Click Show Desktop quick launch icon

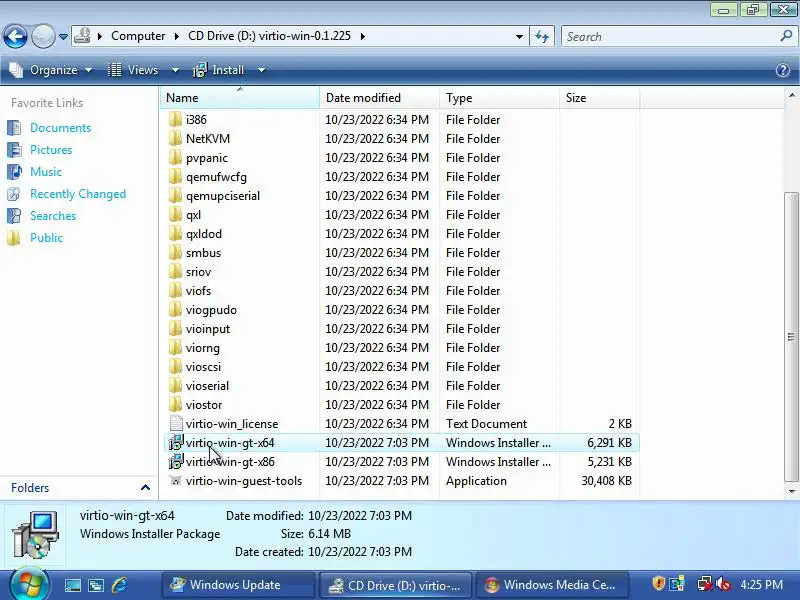[x=72, y=585]
